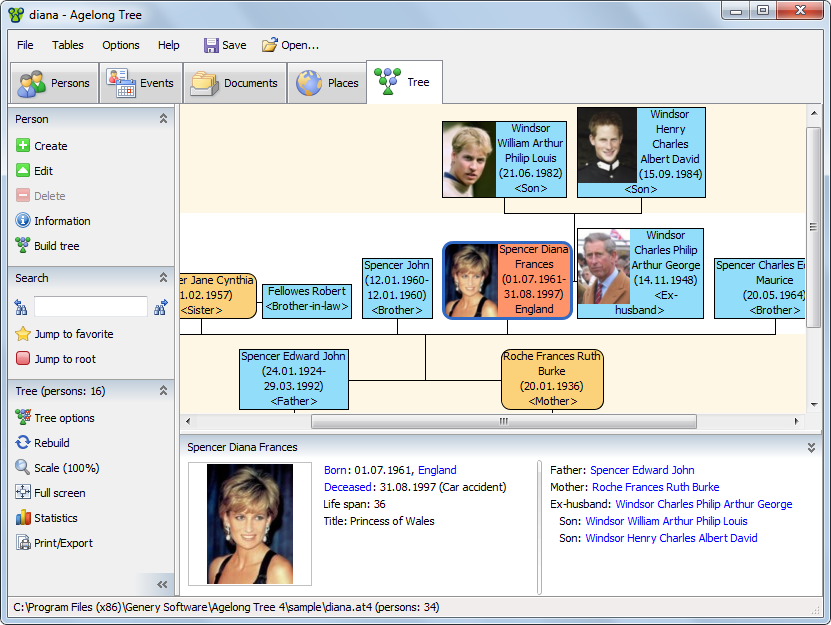The image size is (831, 625).
Task: Open the Statistics chart icon
Action: pos(23,518)
